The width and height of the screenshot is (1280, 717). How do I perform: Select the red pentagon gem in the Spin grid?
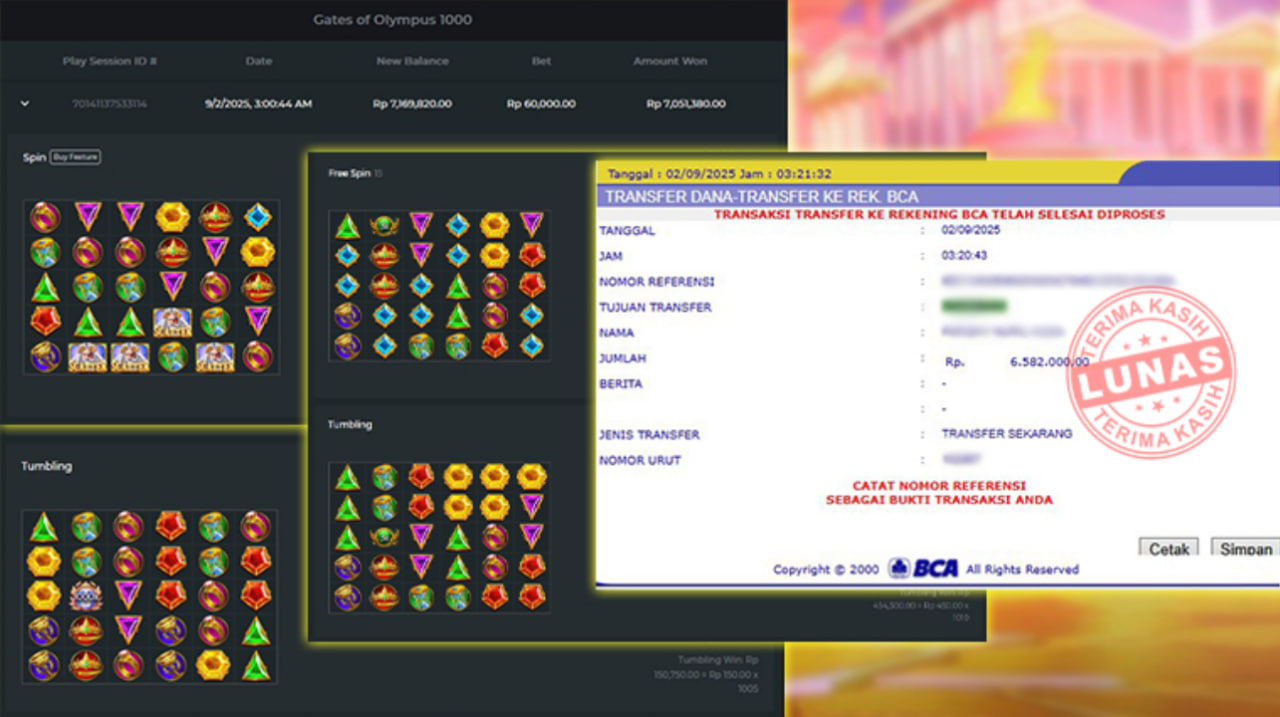coord(44,321)
